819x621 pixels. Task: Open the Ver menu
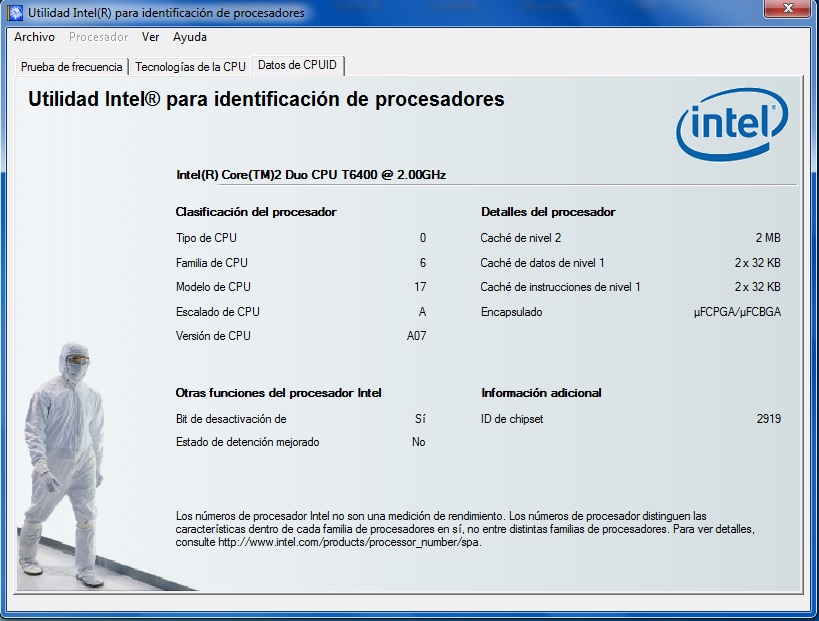[x=150, y=37]
